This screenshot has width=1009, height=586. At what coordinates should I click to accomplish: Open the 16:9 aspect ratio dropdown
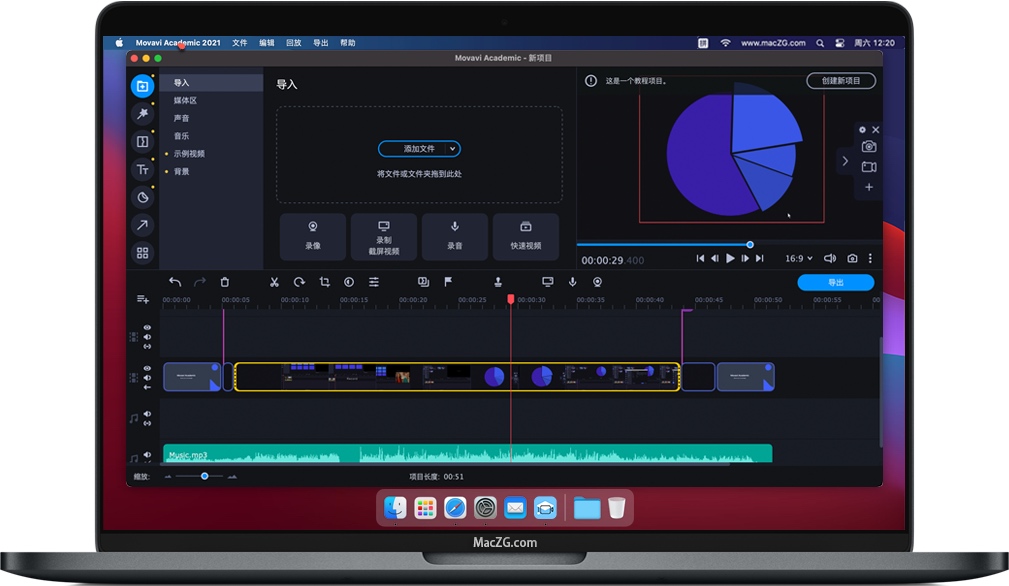799,258
